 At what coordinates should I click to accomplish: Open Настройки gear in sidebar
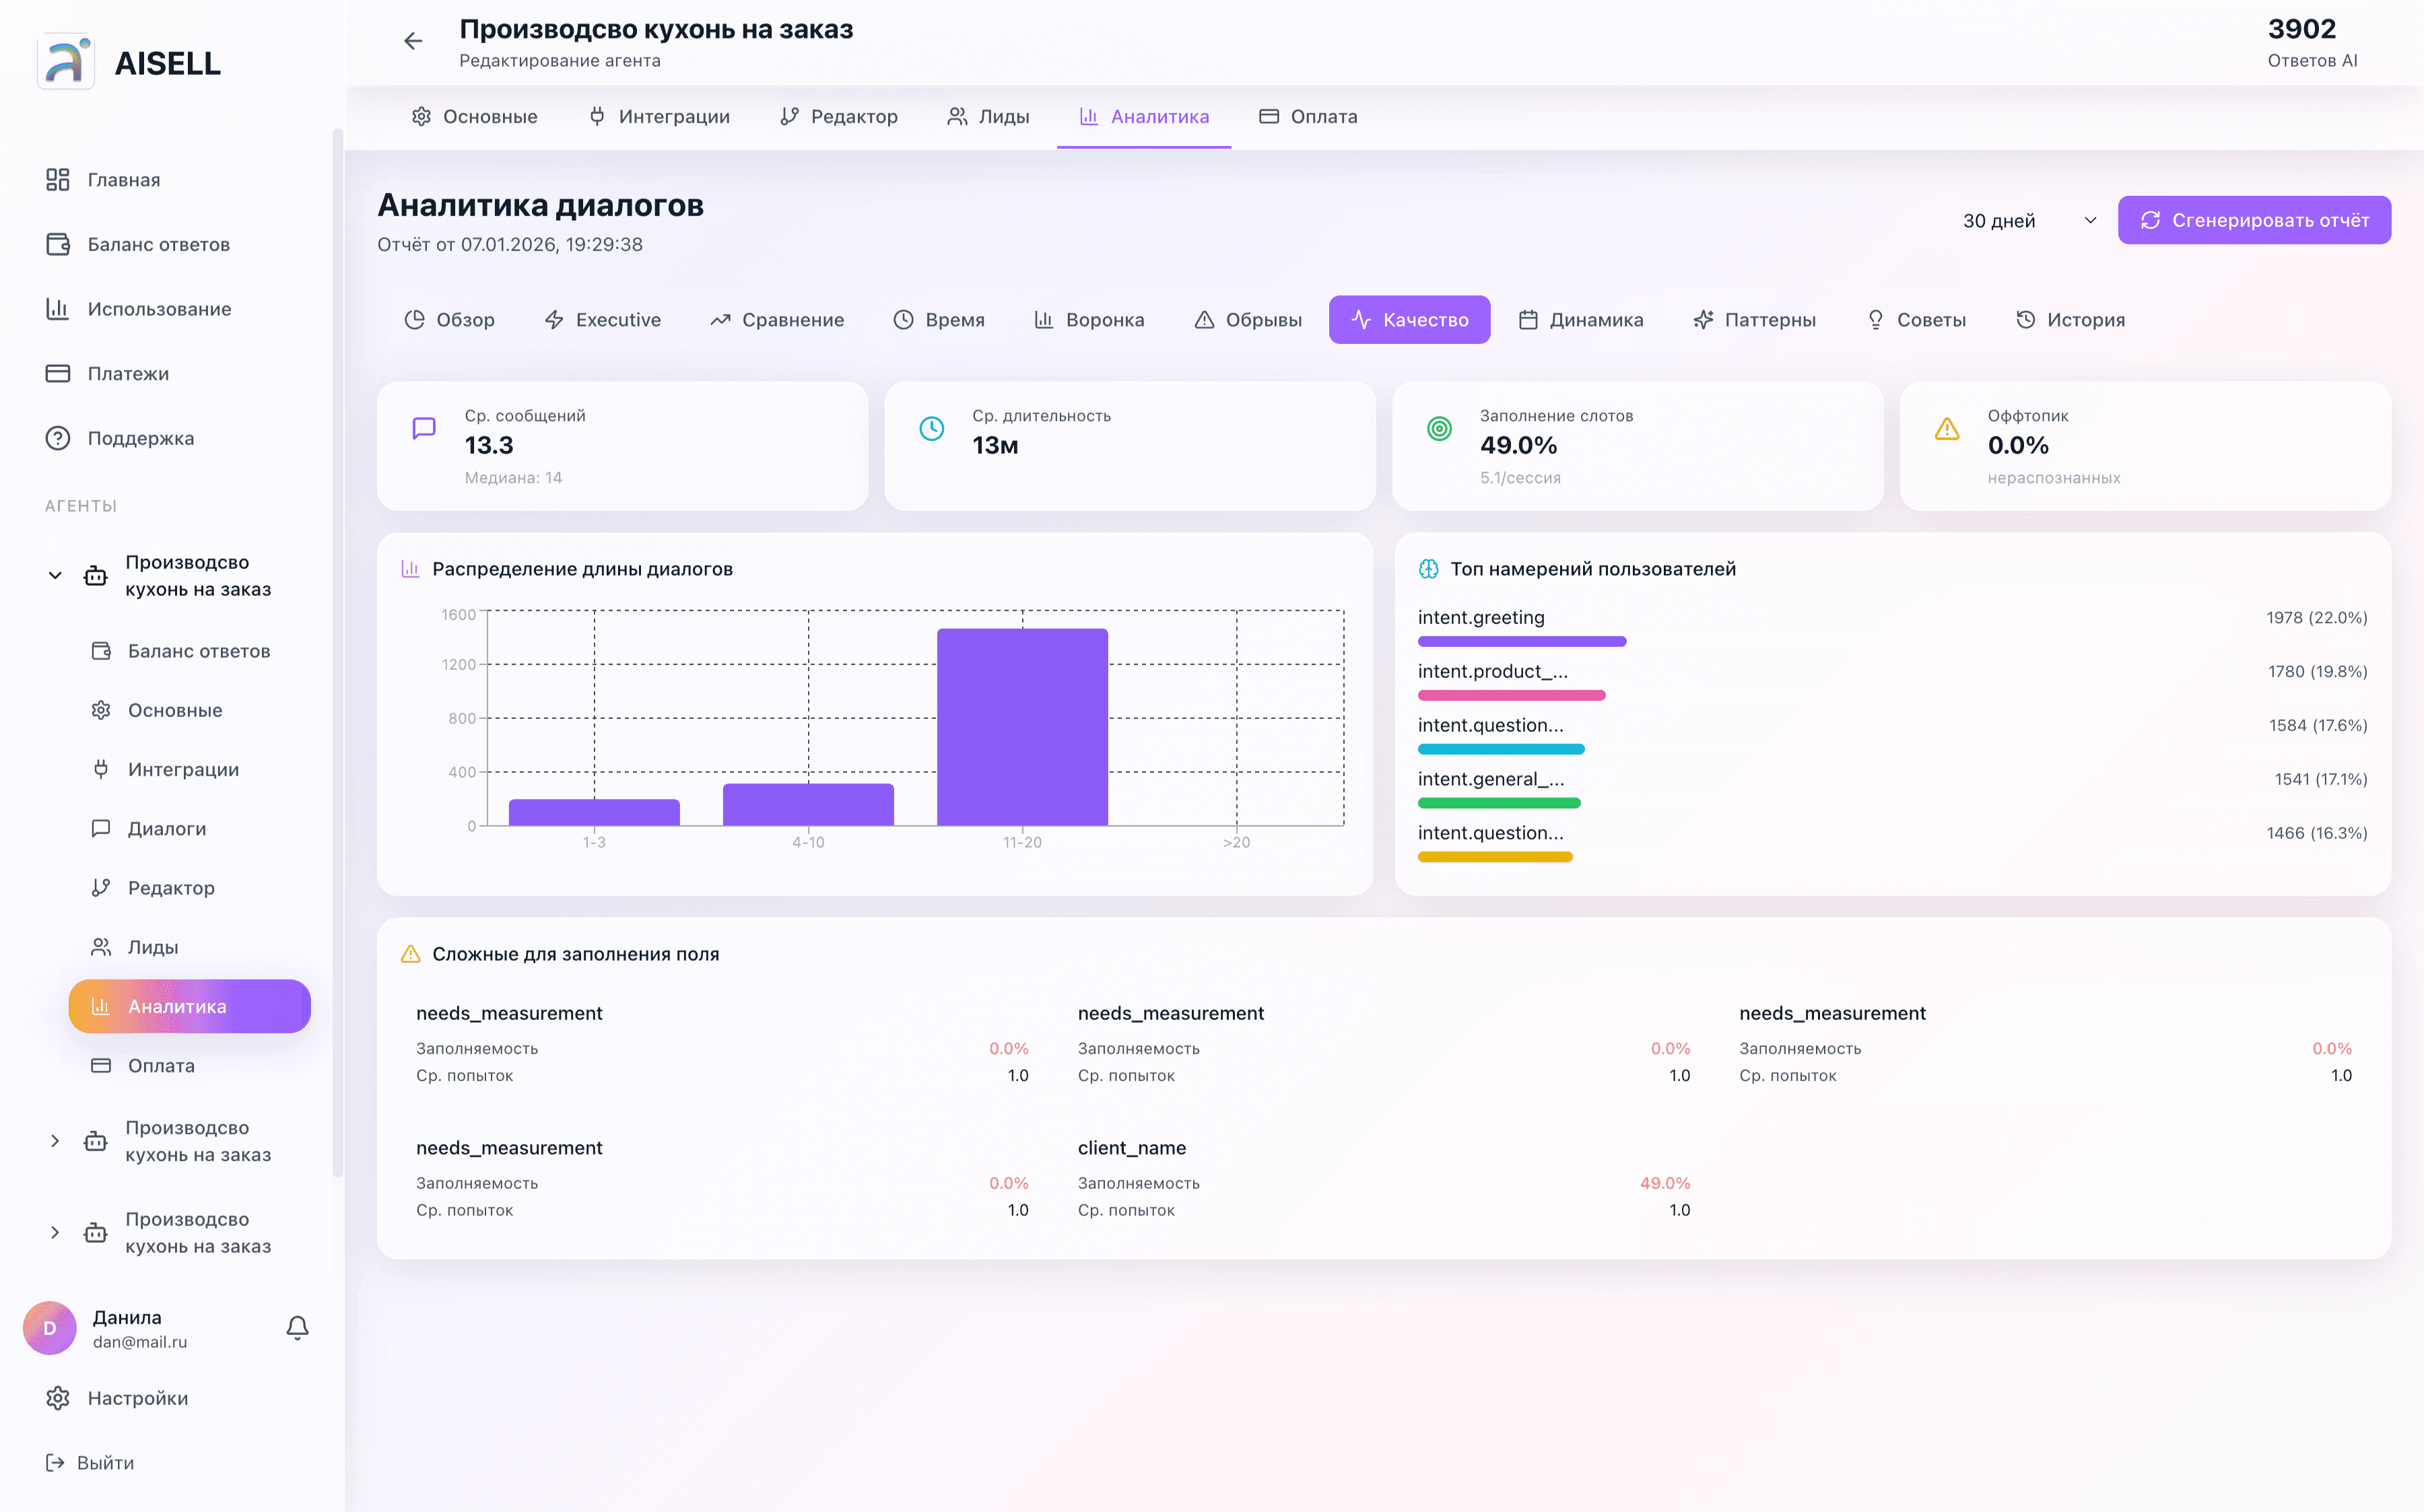click(58, 1398)
